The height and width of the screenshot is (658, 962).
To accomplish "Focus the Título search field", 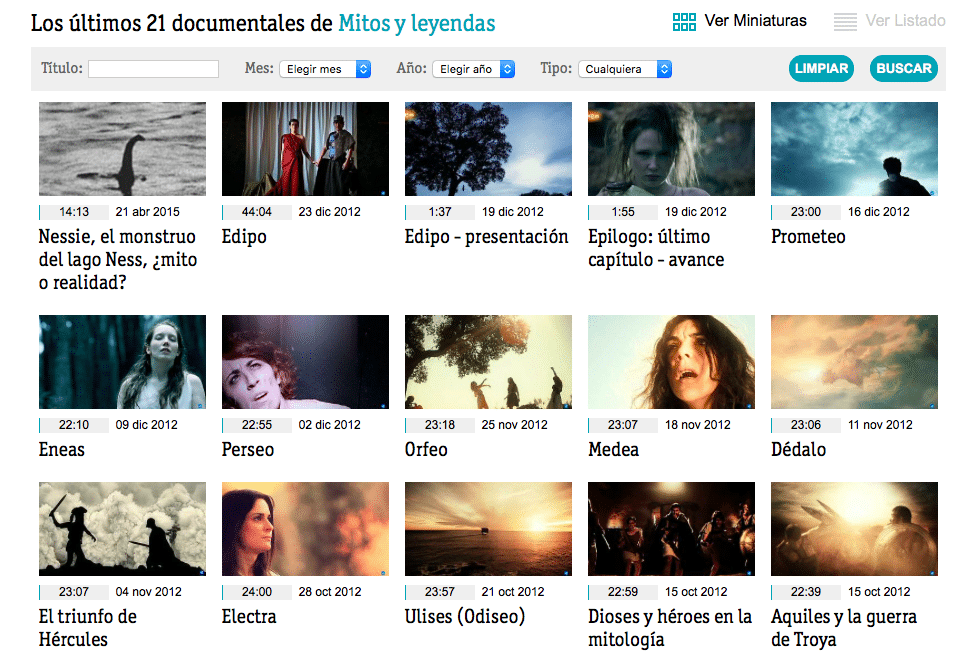I will (153, 69).
